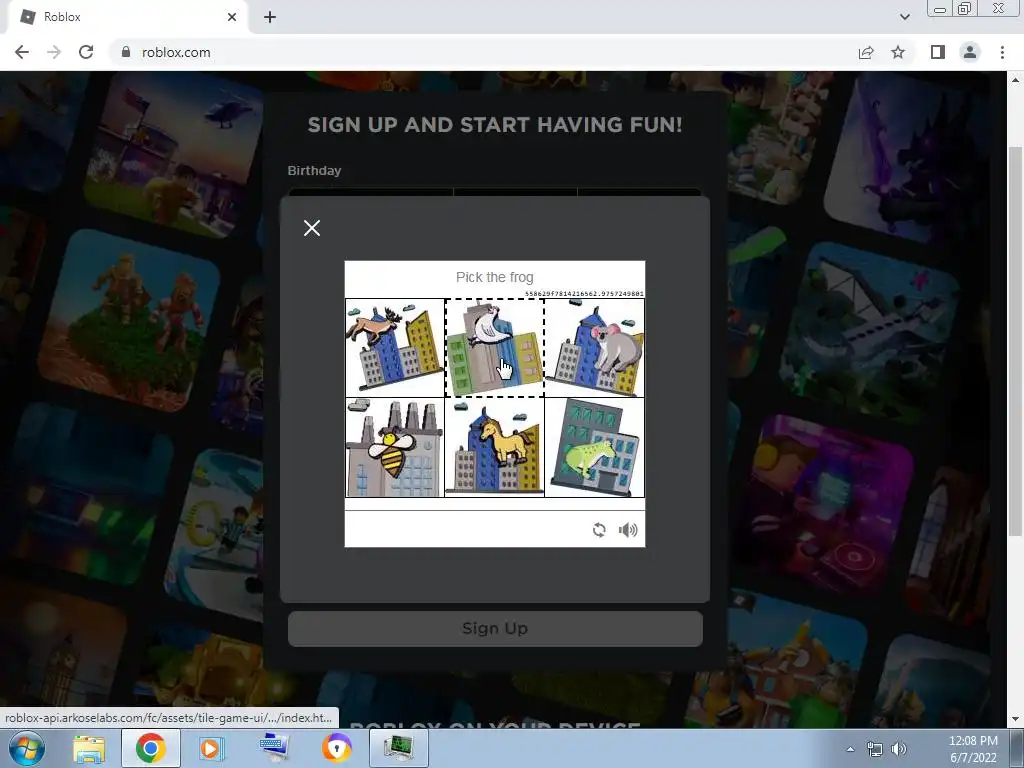Screen dimensions: 1024x768
Task: Switch to Chrome in taskbar
Action: point(151,748)
